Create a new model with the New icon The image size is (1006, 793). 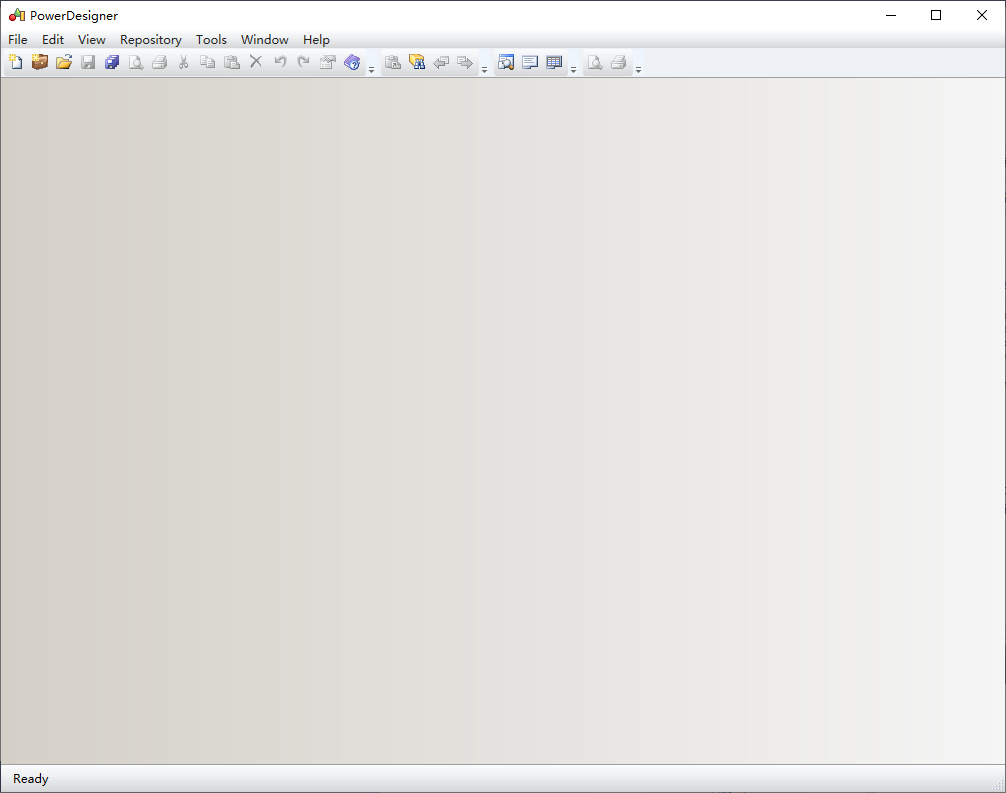(x=16, y=62)
